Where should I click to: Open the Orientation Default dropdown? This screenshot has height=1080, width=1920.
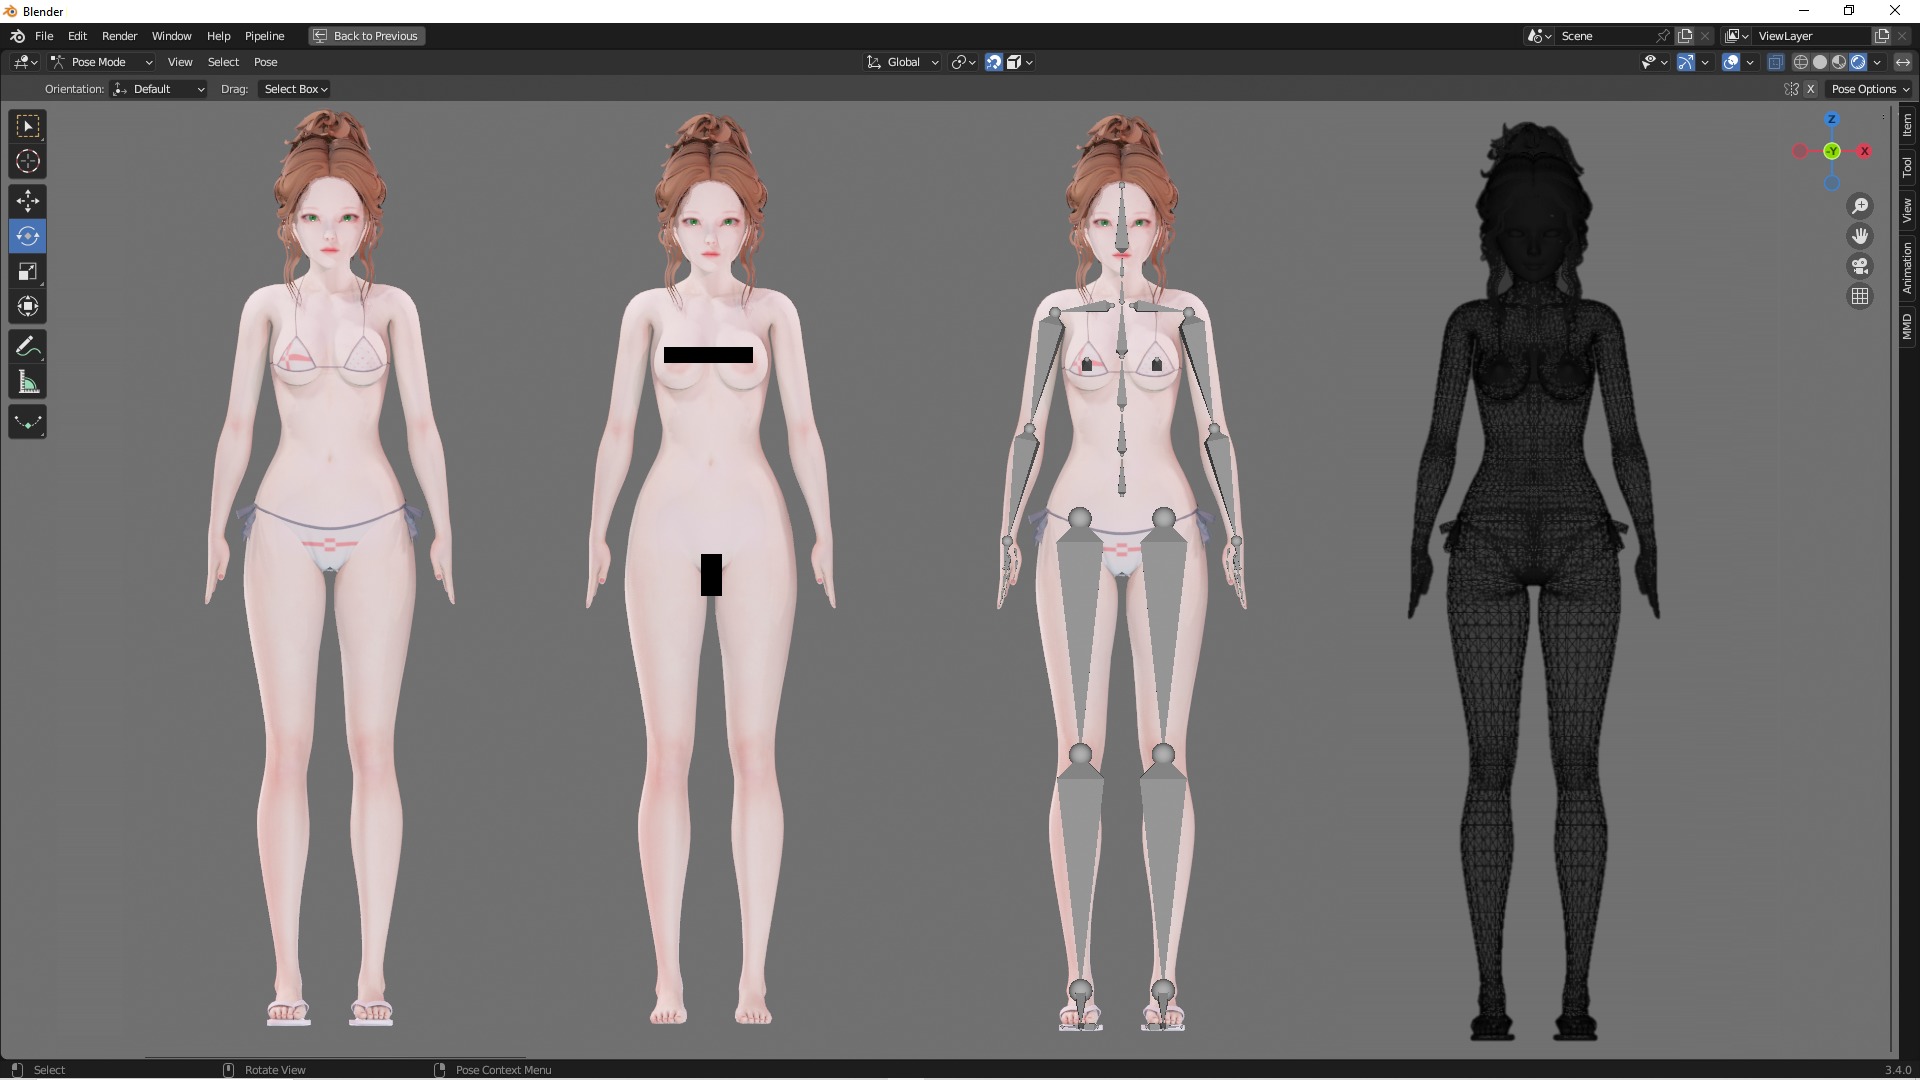pos(159,89)
